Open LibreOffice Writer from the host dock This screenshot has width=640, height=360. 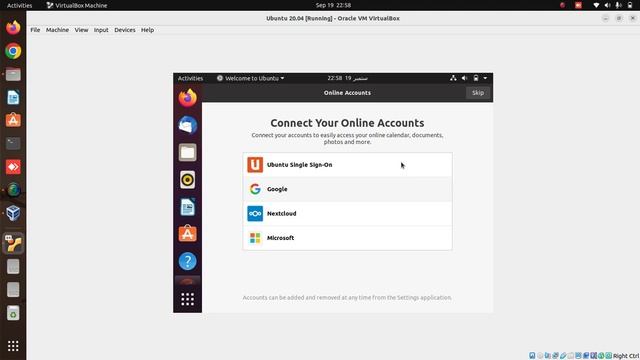click(x=13, y=98)
